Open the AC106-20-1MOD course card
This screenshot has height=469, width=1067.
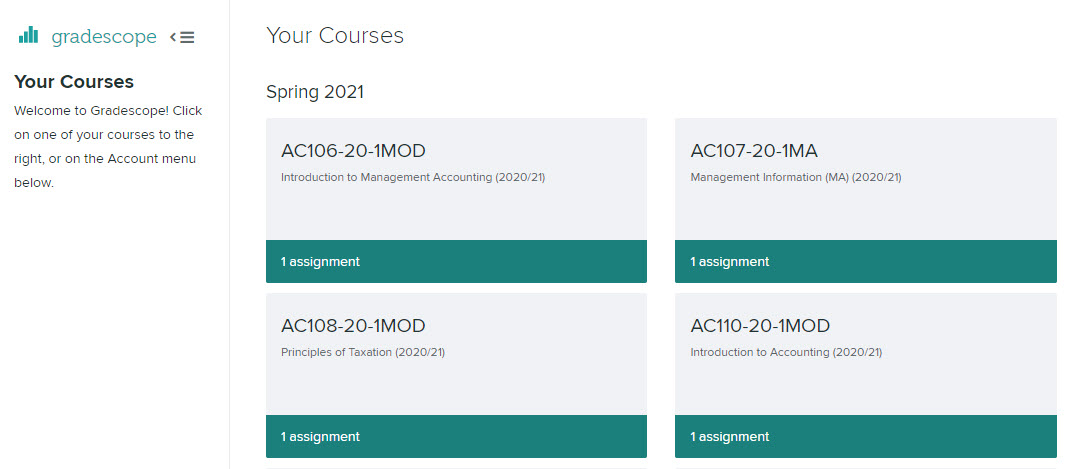click(x=456, y=200)
